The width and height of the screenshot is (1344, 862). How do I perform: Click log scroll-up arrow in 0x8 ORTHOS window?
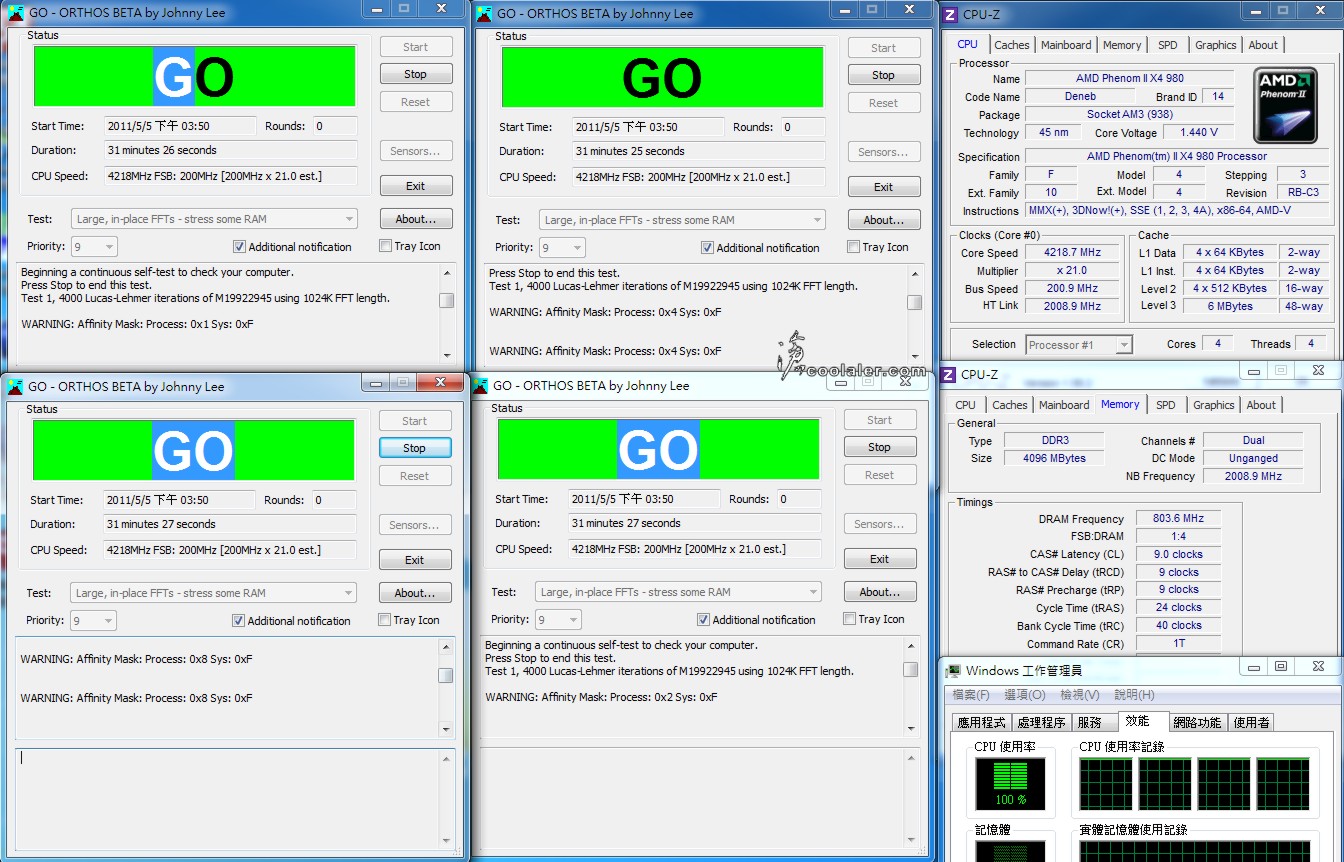coord(446,647)
